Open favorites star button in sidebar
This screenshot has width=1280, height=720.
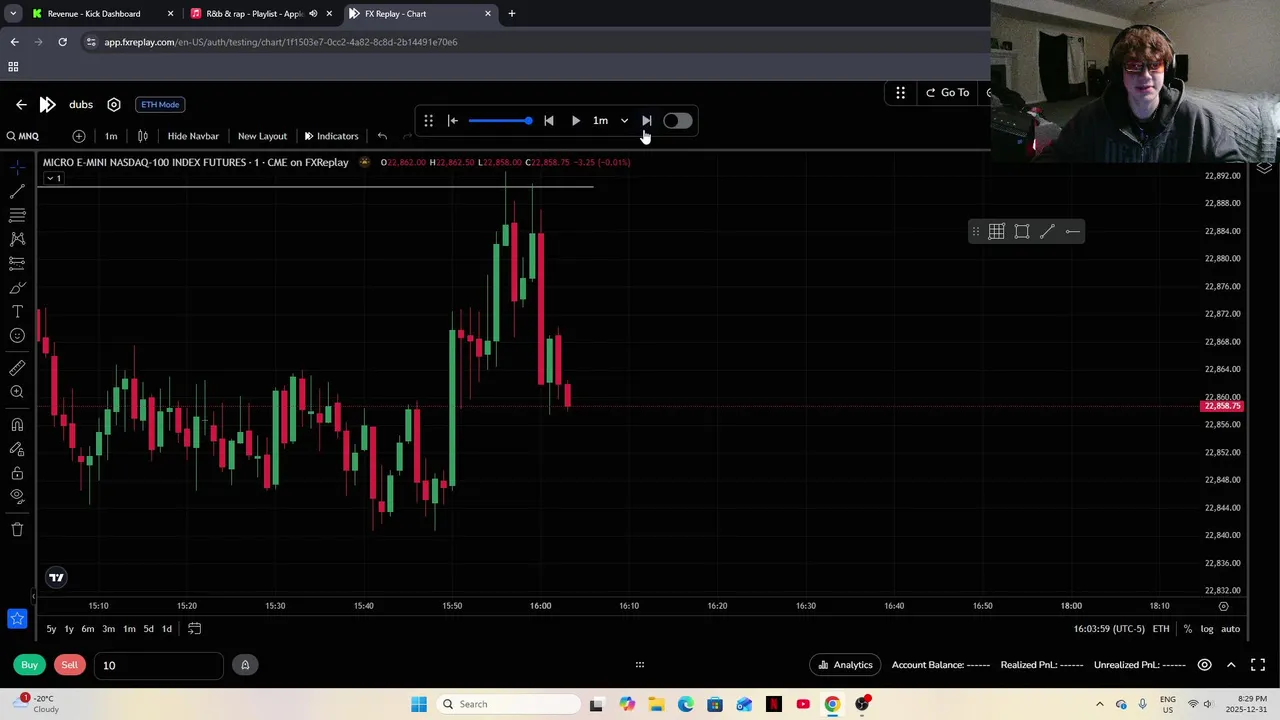[x=17, y=619]
